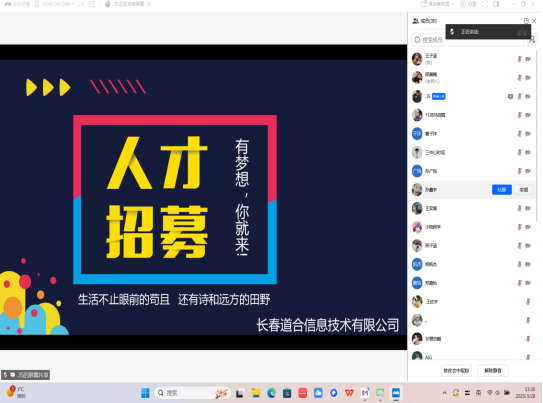543x403 pixels.
Task: Click the grey button beside 私聊
Action: [x=524, y=190]
